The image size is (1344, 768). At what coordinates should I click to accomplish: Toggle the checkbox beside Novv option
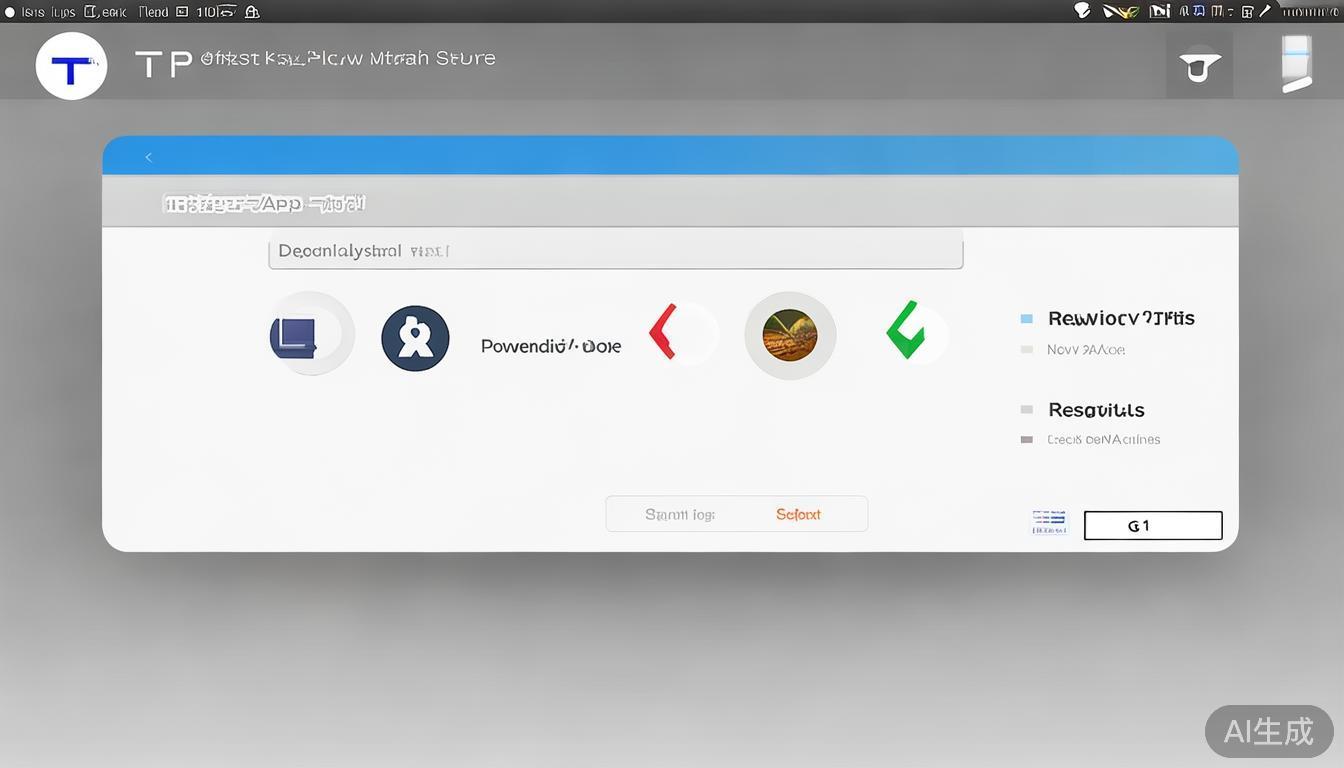[1026, 350]
